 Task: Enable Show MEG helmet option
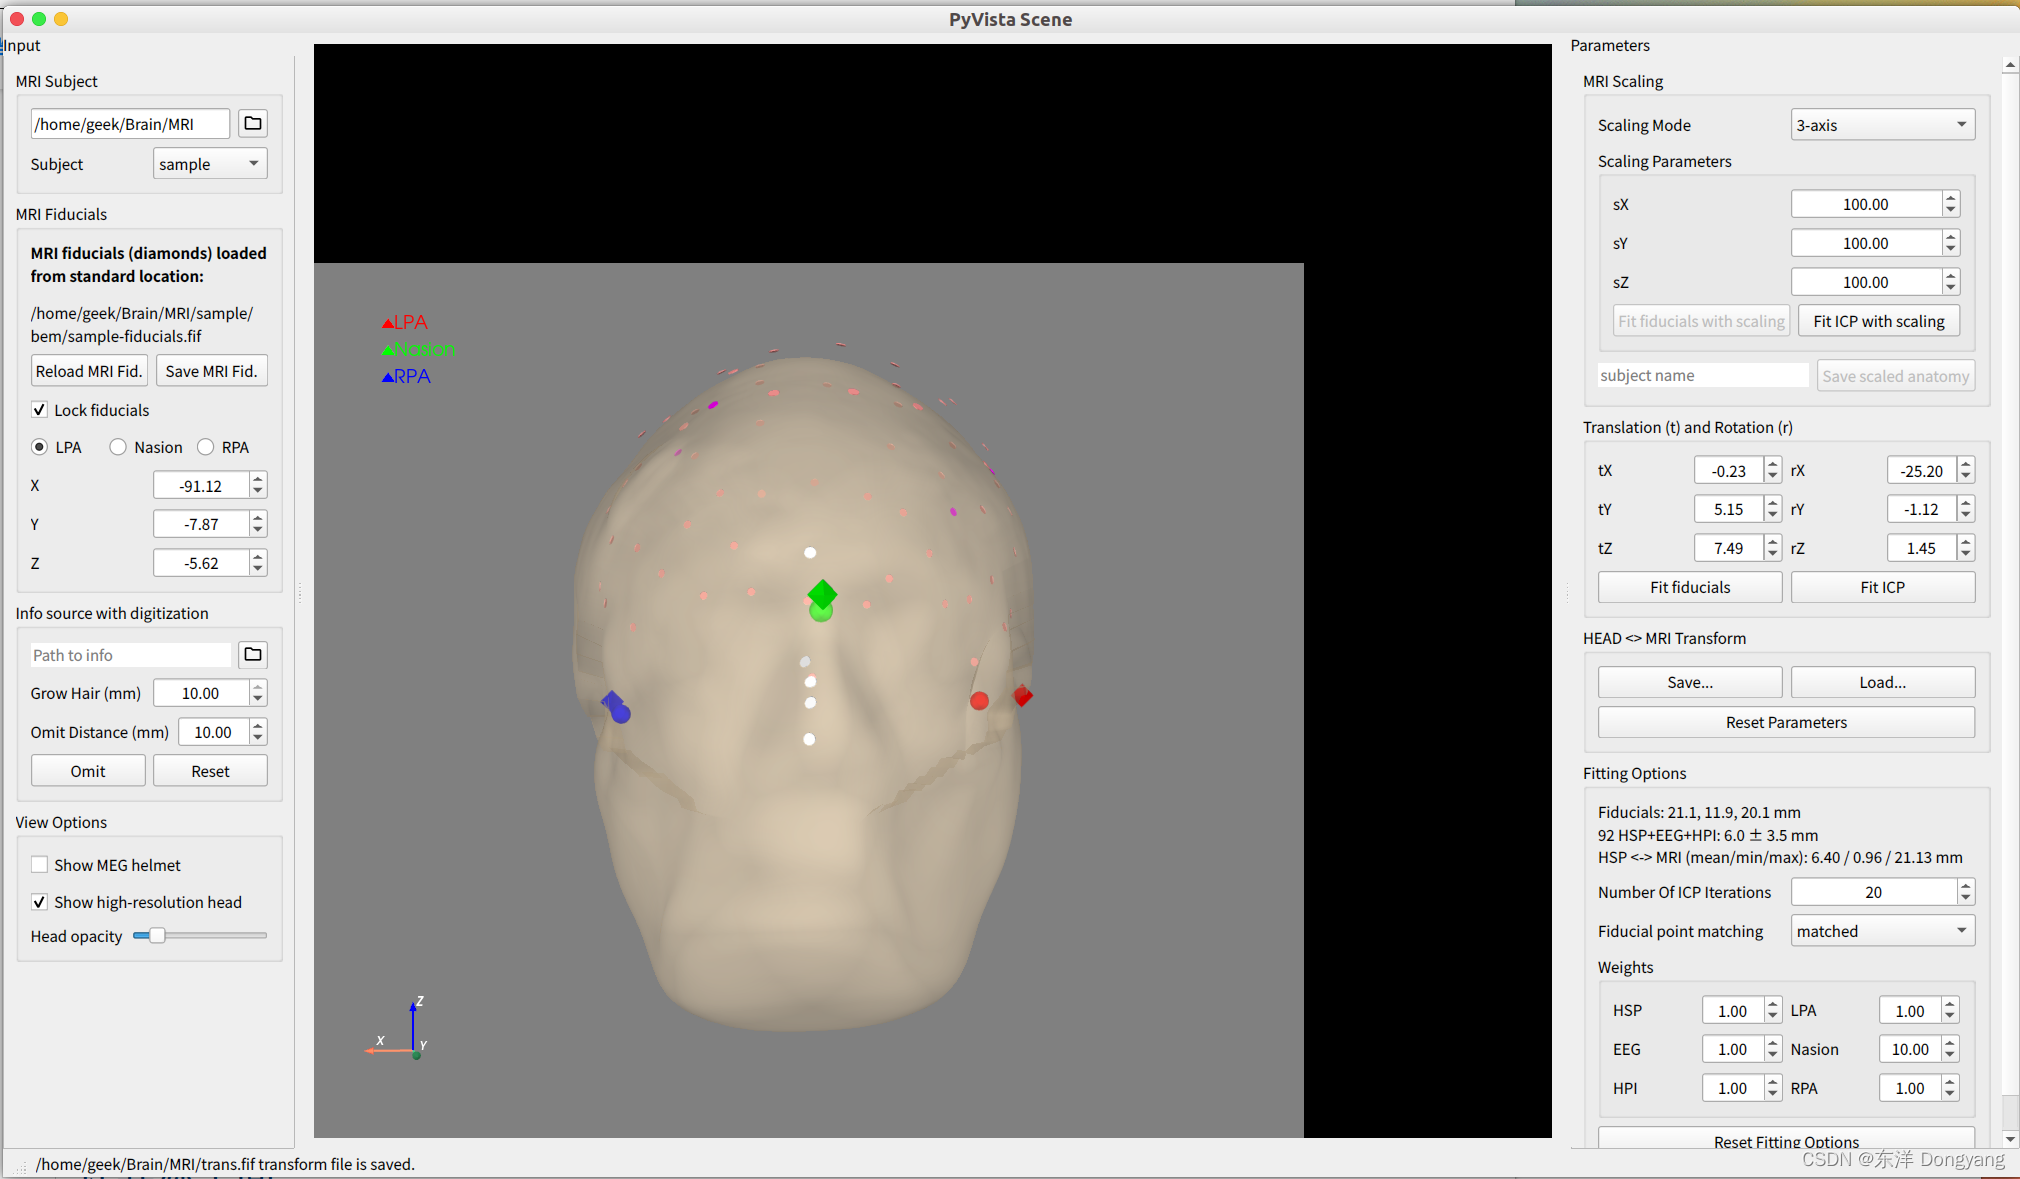pyautogui.click(x=40, y=865)
